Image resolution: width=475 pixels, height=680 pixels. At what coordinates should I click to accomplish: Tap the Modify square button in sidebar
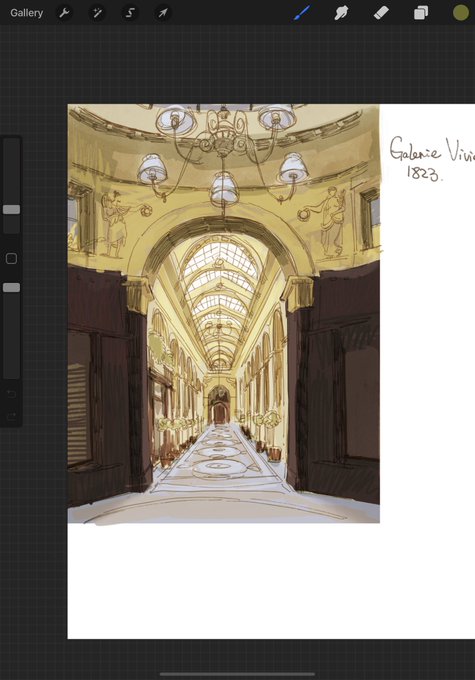coord(11,259)
